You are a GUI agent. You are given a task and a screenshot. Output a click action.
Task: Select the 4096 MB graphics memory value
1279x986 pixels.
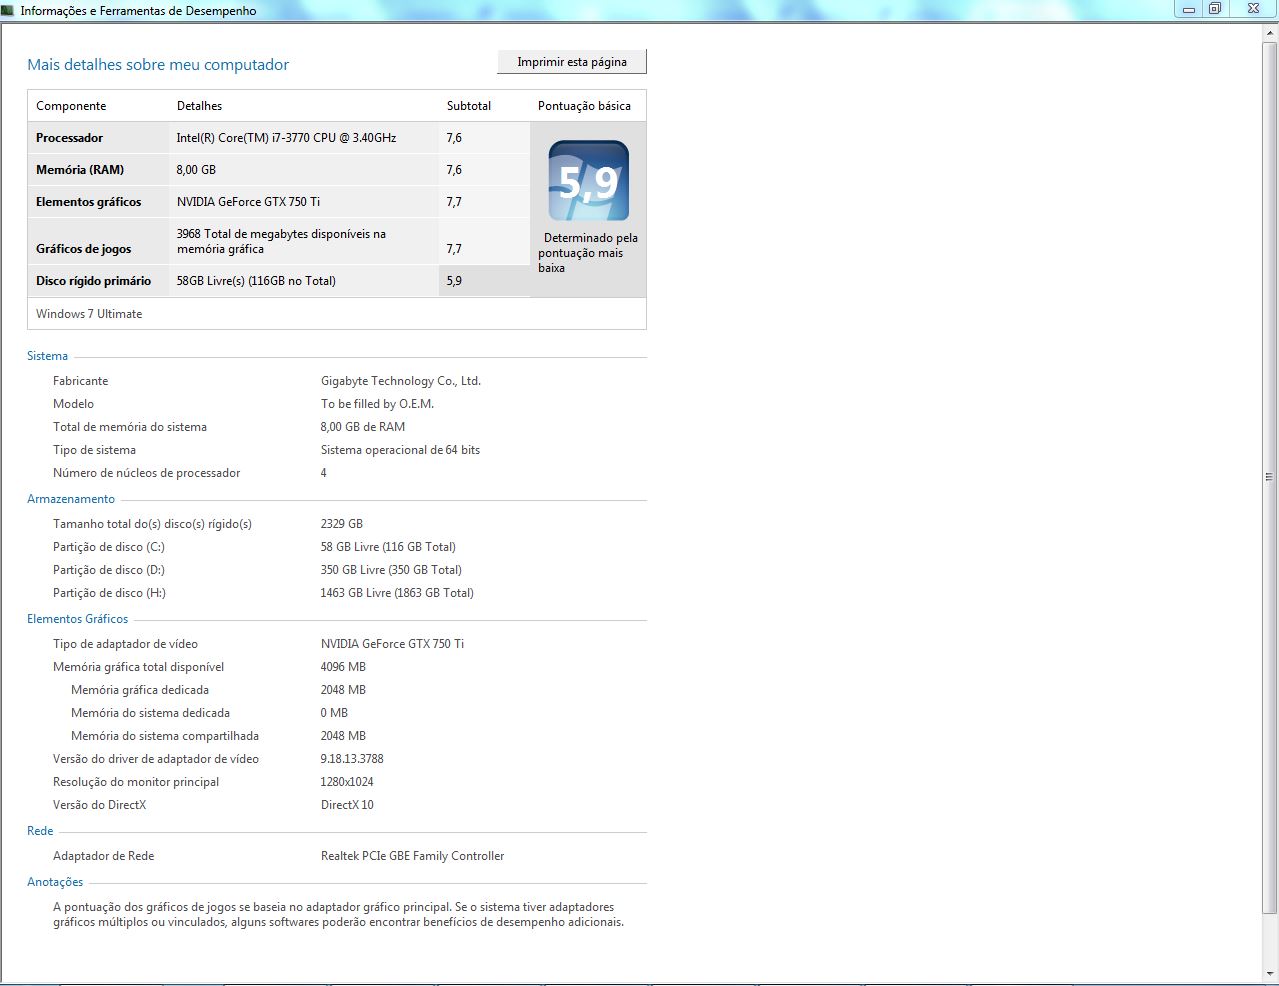coord(343,667)
